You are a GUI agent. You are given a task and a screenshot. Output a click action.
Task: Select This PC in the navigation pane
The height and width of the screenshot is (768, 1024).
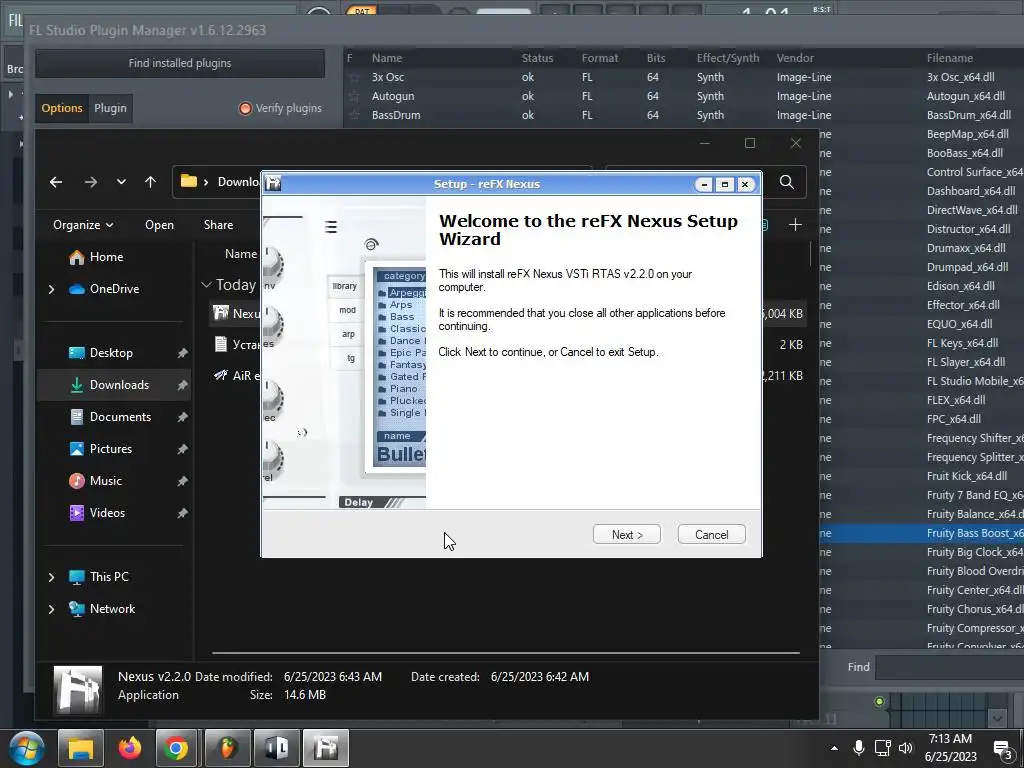99,577
